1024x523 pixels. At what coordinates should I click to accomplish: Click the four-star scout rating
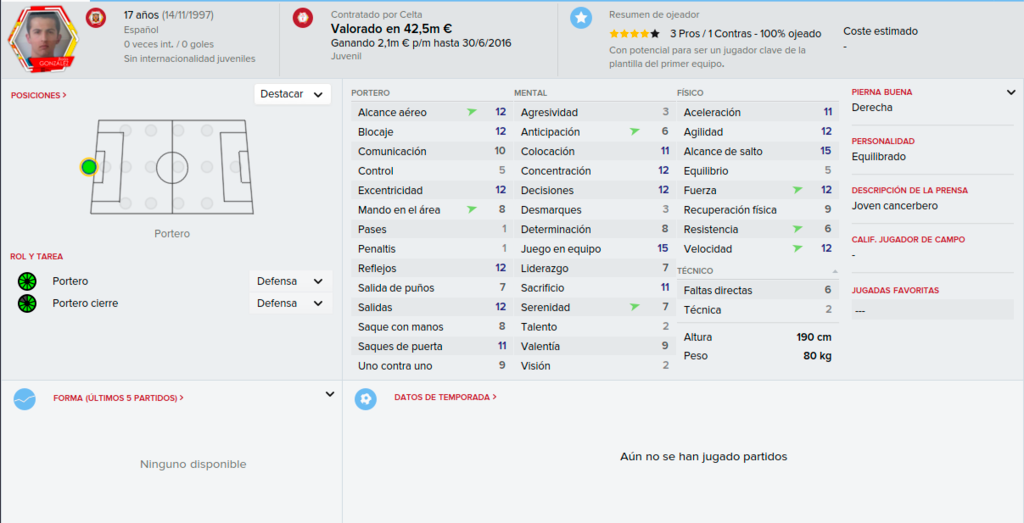(x=634, y=33)
